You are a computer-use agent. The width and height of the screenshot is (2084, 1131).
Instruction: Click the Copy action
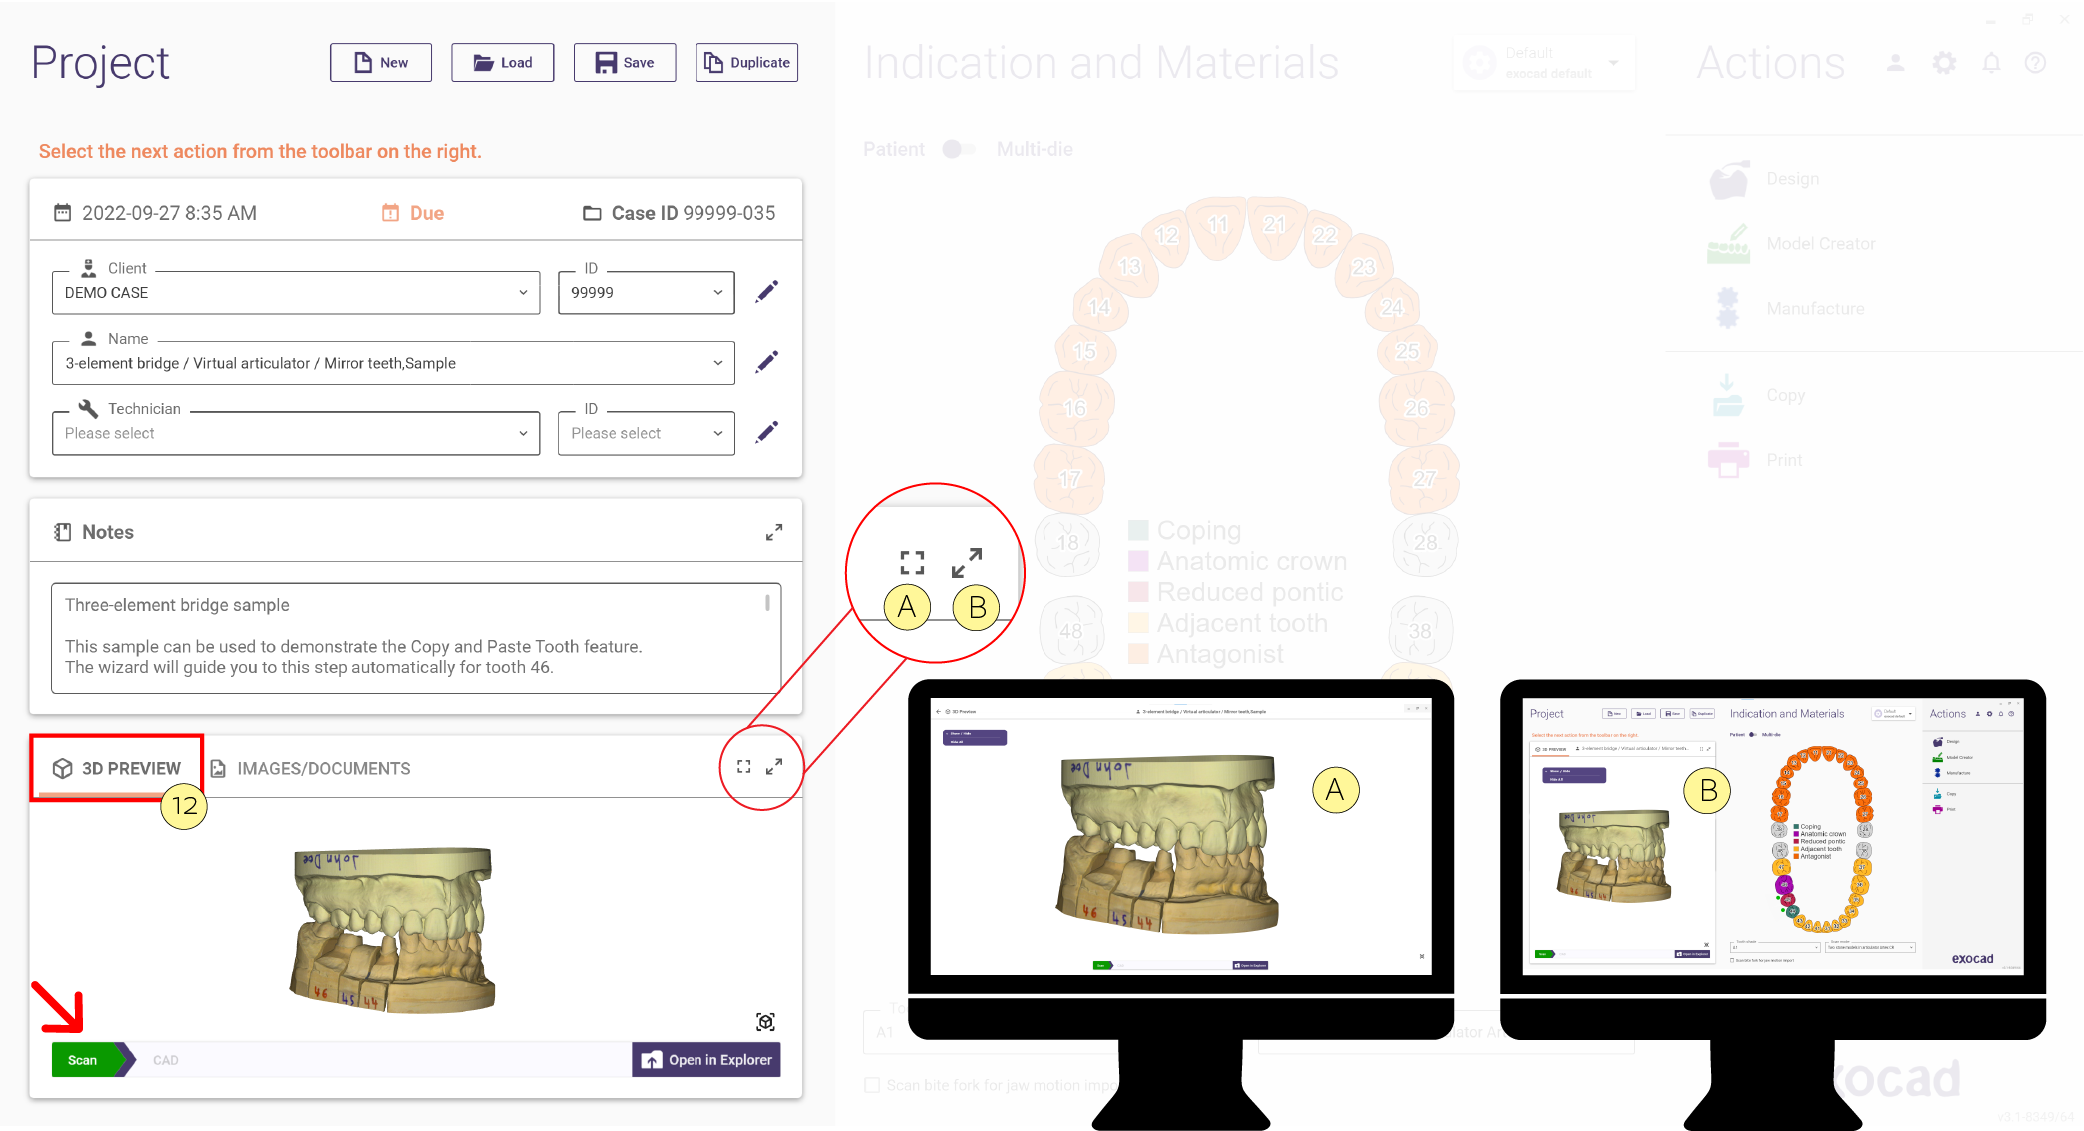tap(1758, 395)
